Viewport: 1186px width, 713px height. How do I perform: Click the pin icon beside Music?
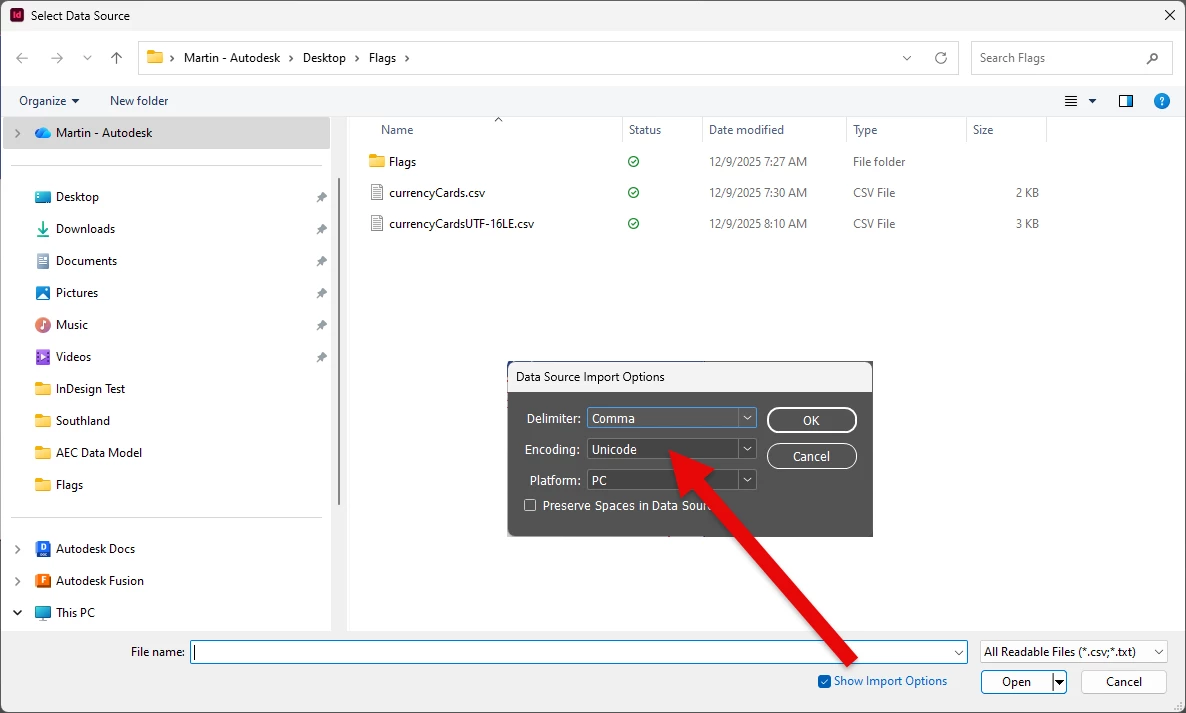click(321, 325)
